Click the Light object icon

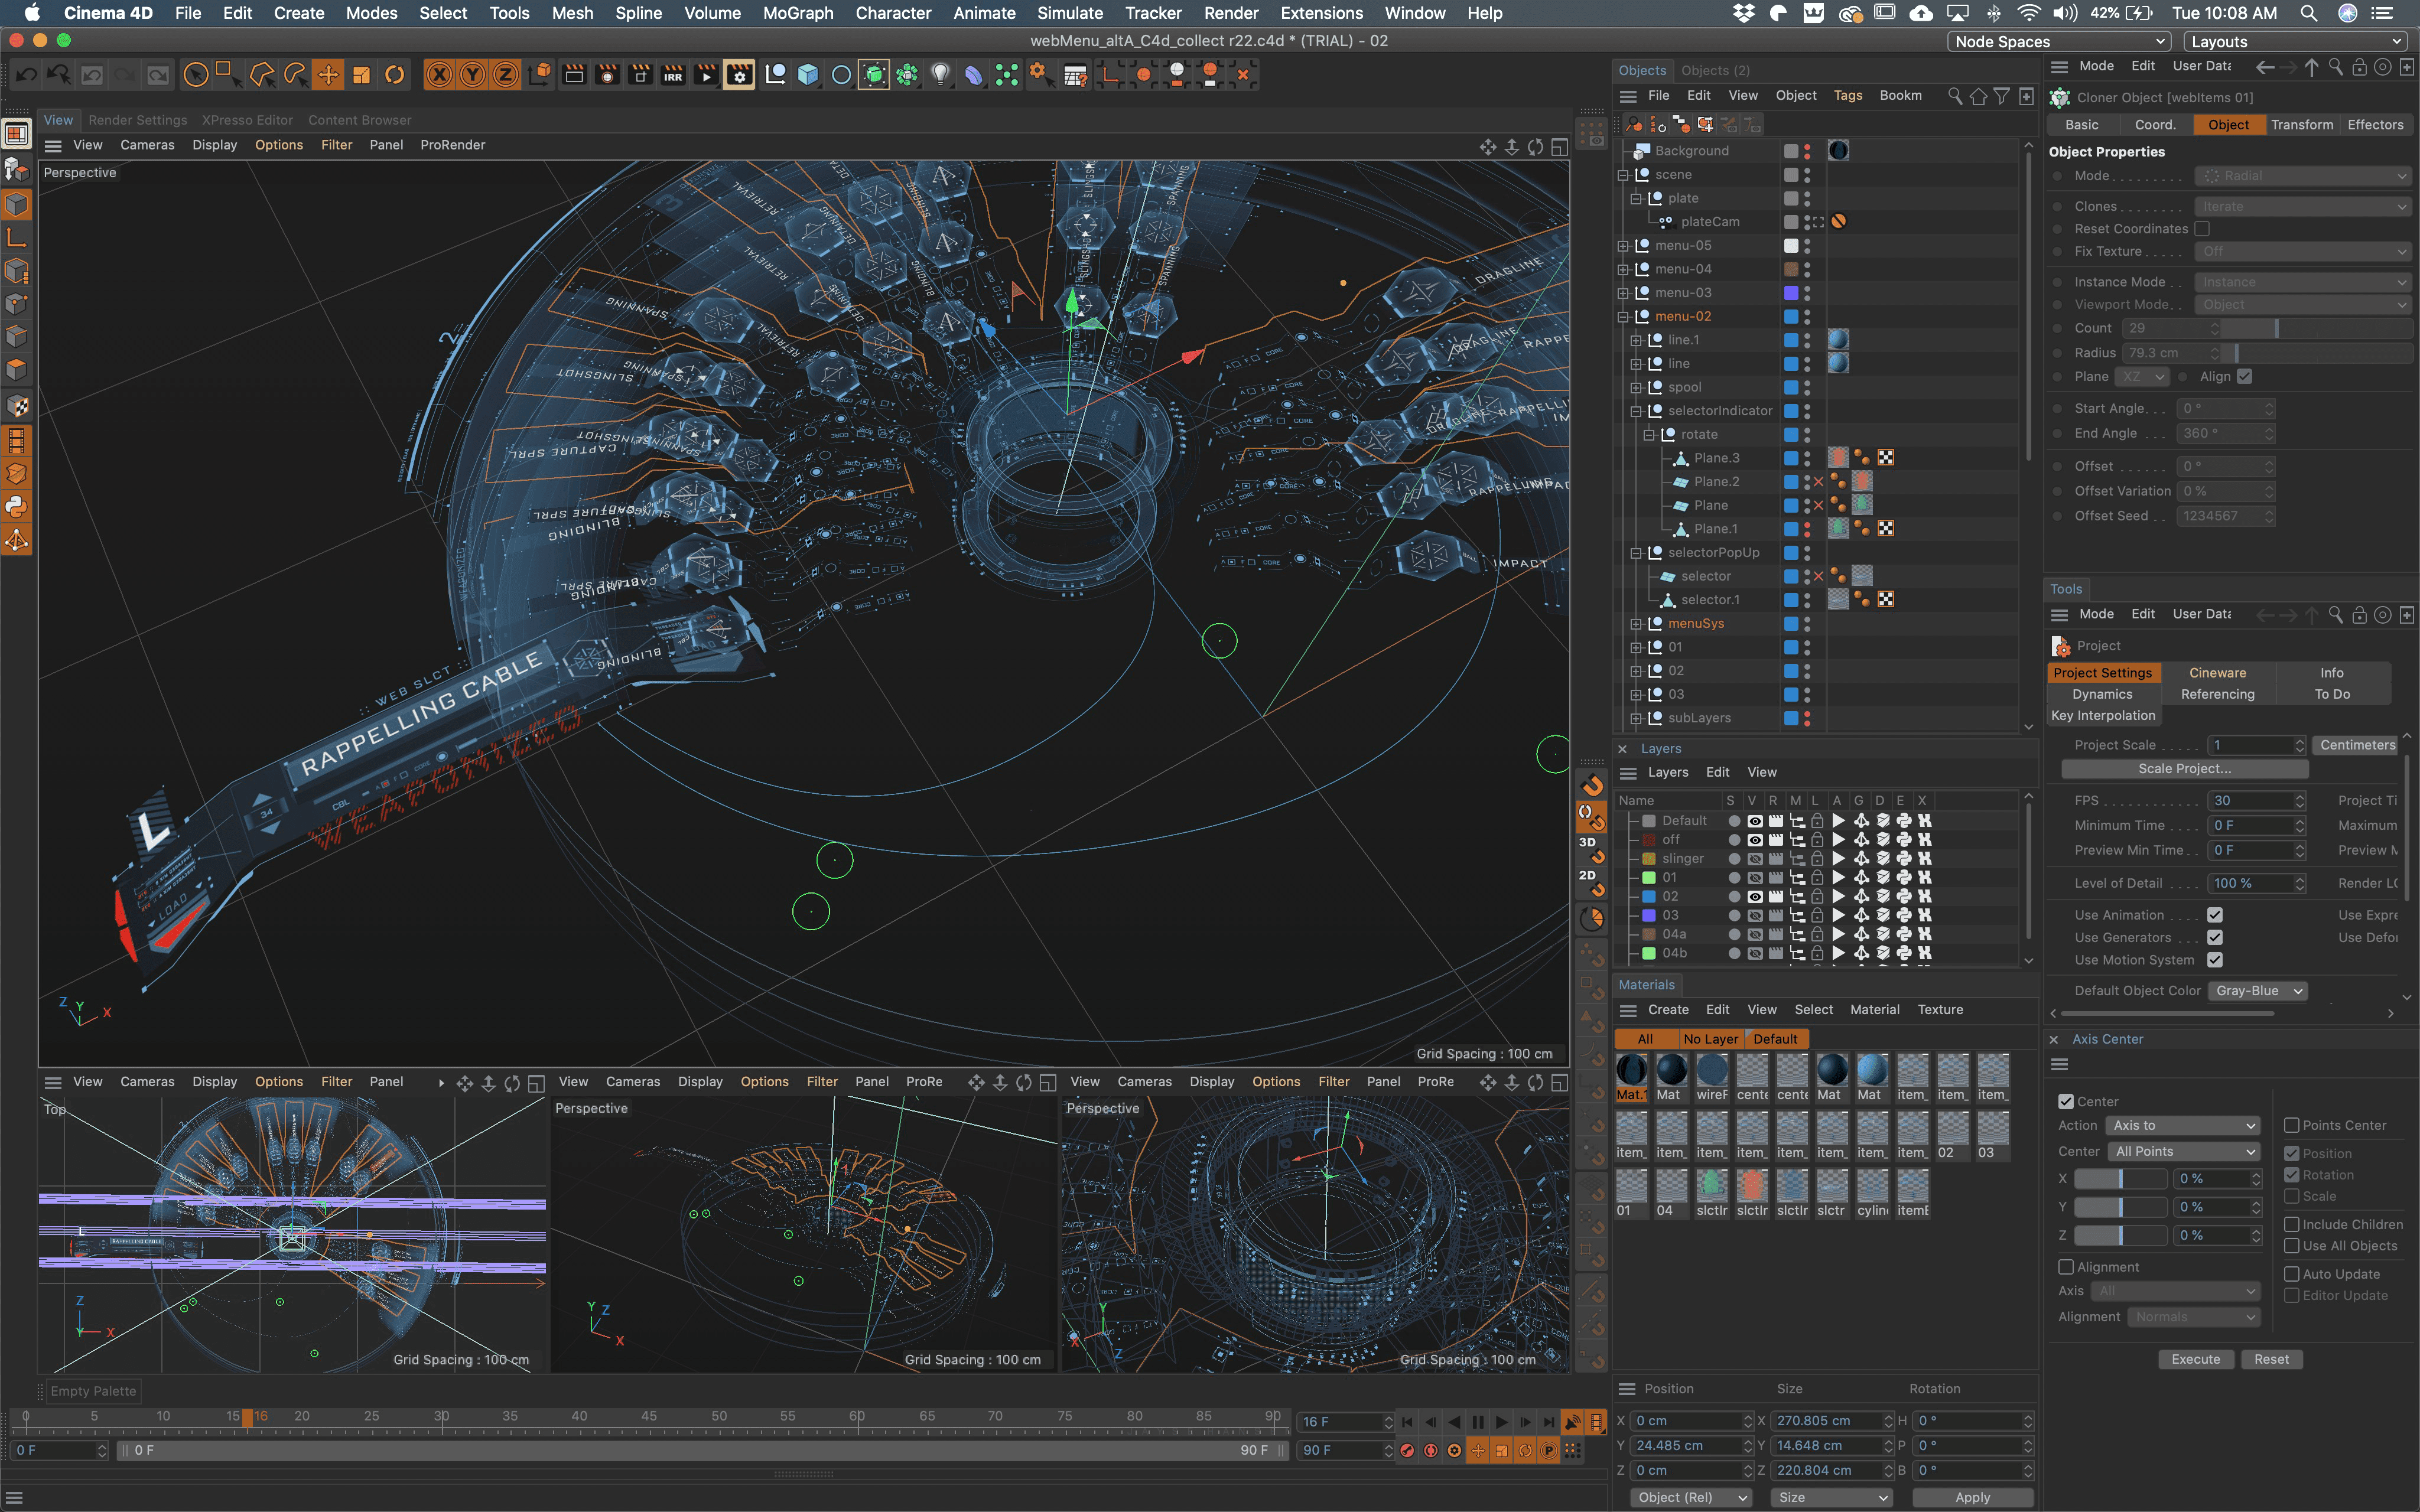pyautogui.click(x=940, y=75)
